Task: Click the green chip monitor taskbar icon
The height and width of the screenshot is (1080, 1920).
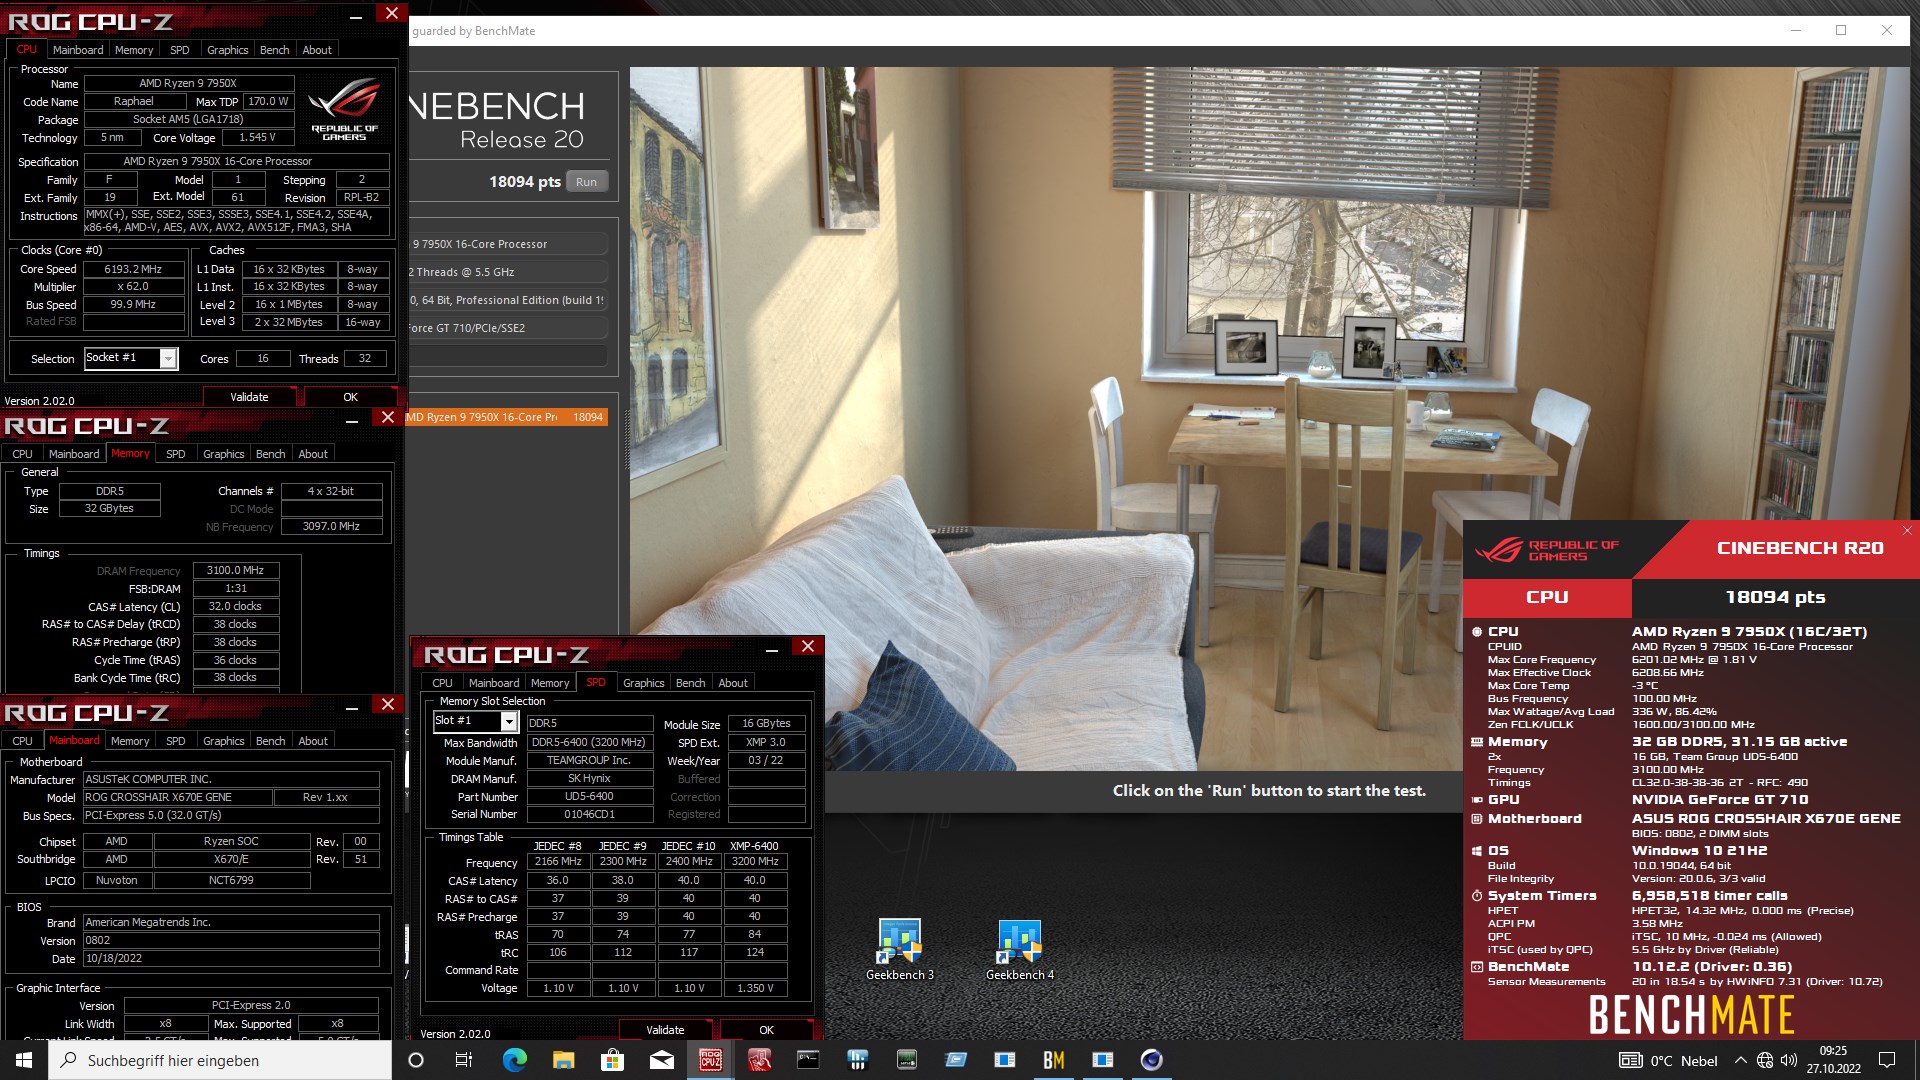Action: click(x=906, y=1060)
